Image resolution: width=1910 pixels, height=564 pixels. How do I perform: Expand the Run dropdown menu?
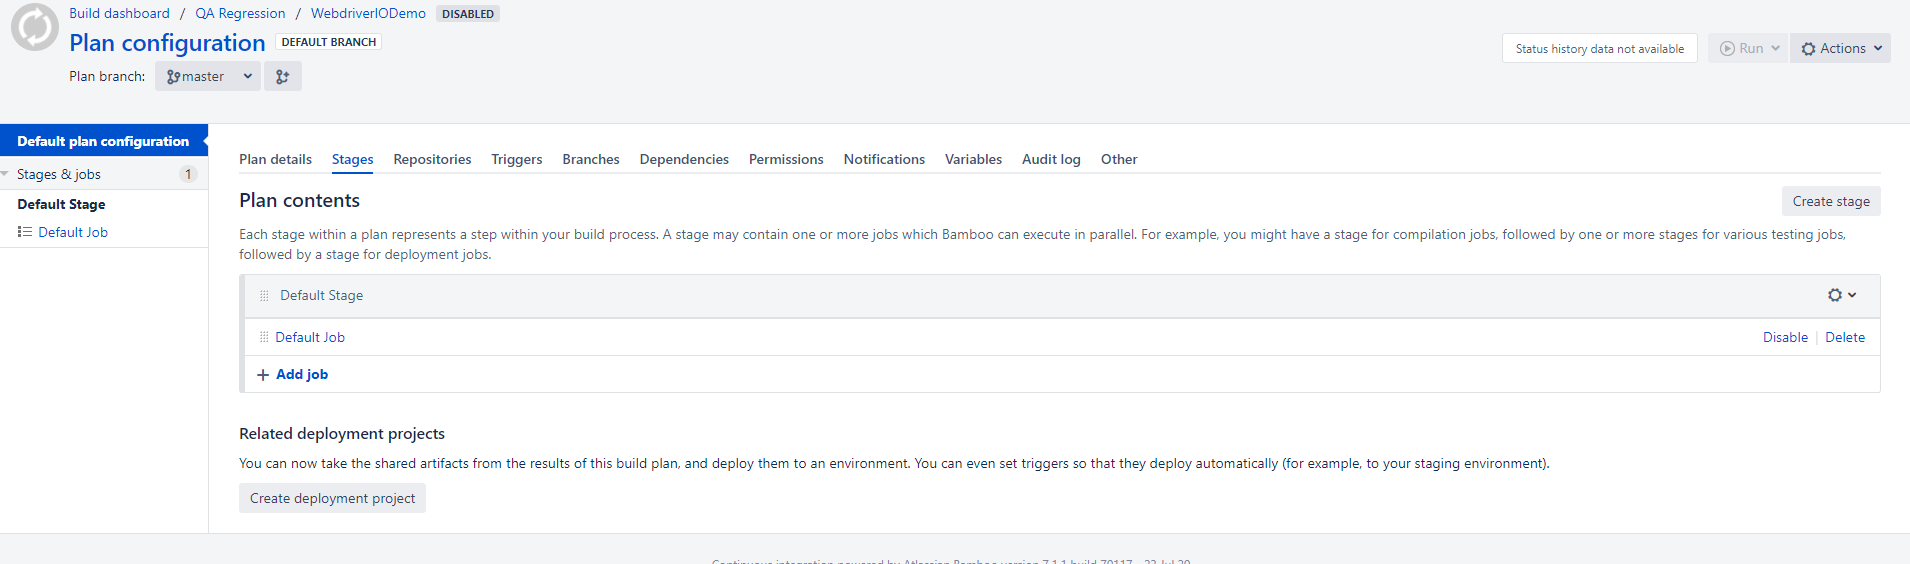pos(1775,49)
